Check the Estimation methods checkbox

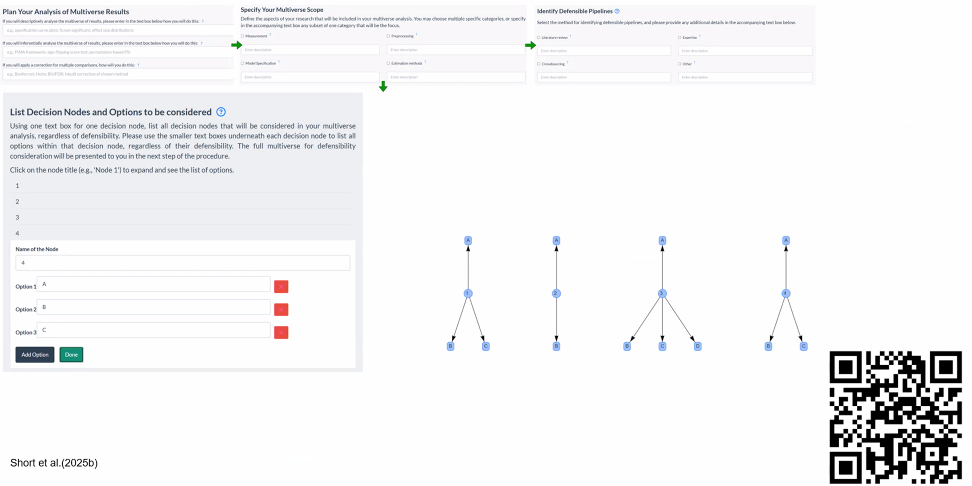coord(389,63)
